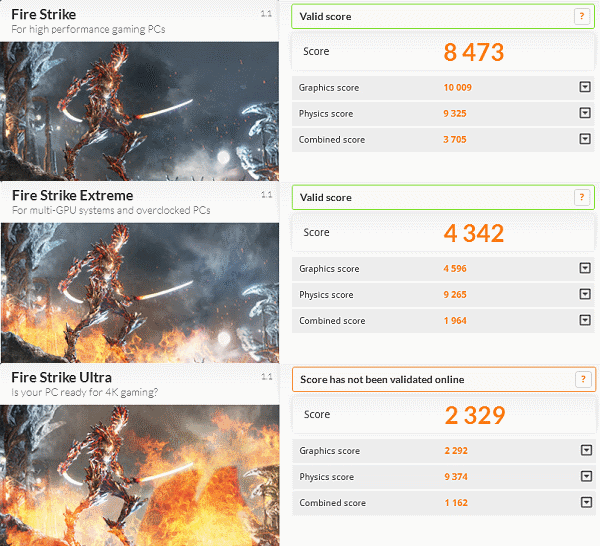Screen dimensions: 600x546
Task: Click the Fire Strike 'Valid score' banner
Action: (x=443, y=16)
